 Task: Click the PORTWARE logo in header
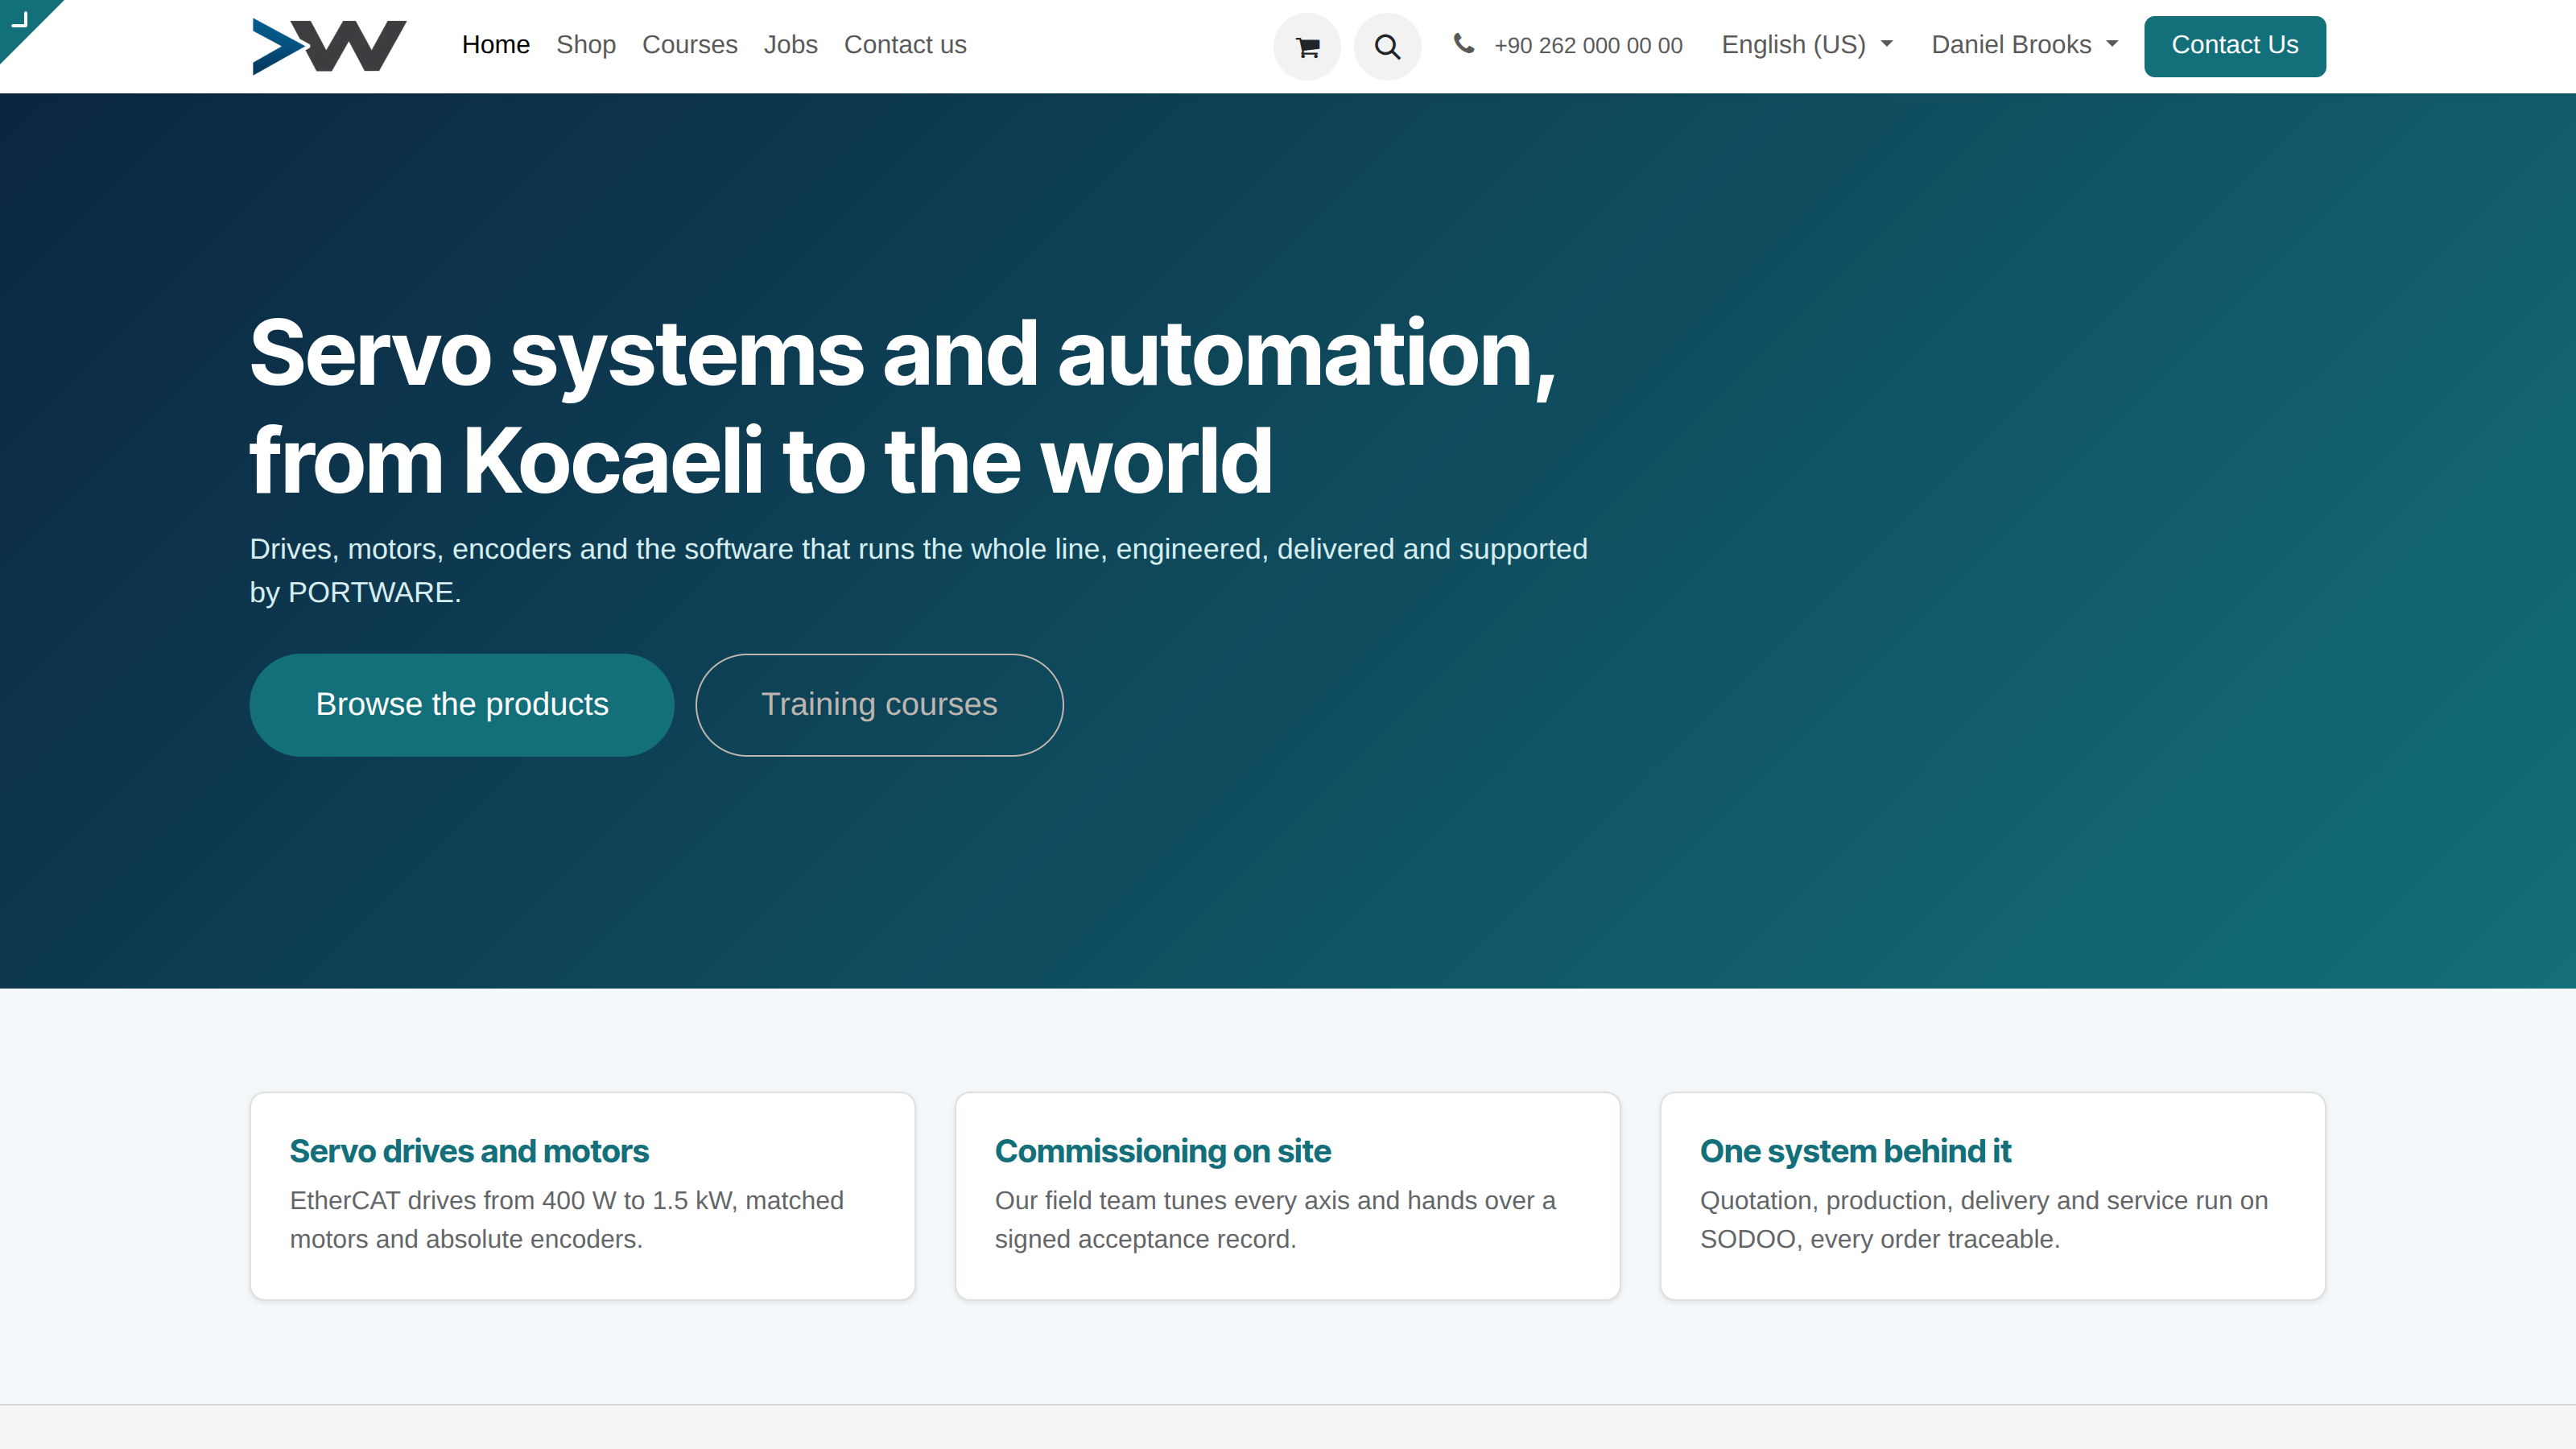(329, 46)
